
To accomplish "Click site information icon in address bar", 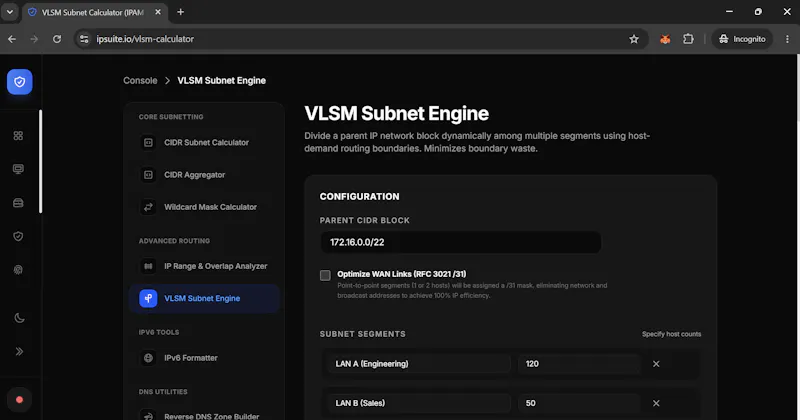I will pyautogui.click(x=84, y=39).
